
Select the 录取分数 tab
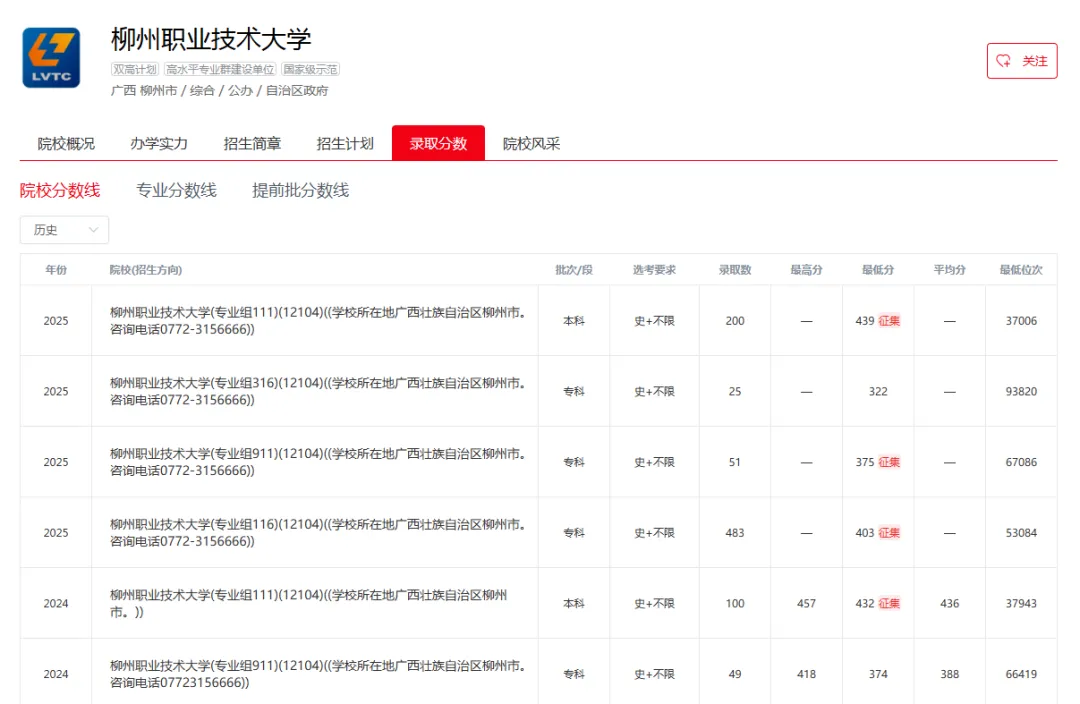coord(438,143)
